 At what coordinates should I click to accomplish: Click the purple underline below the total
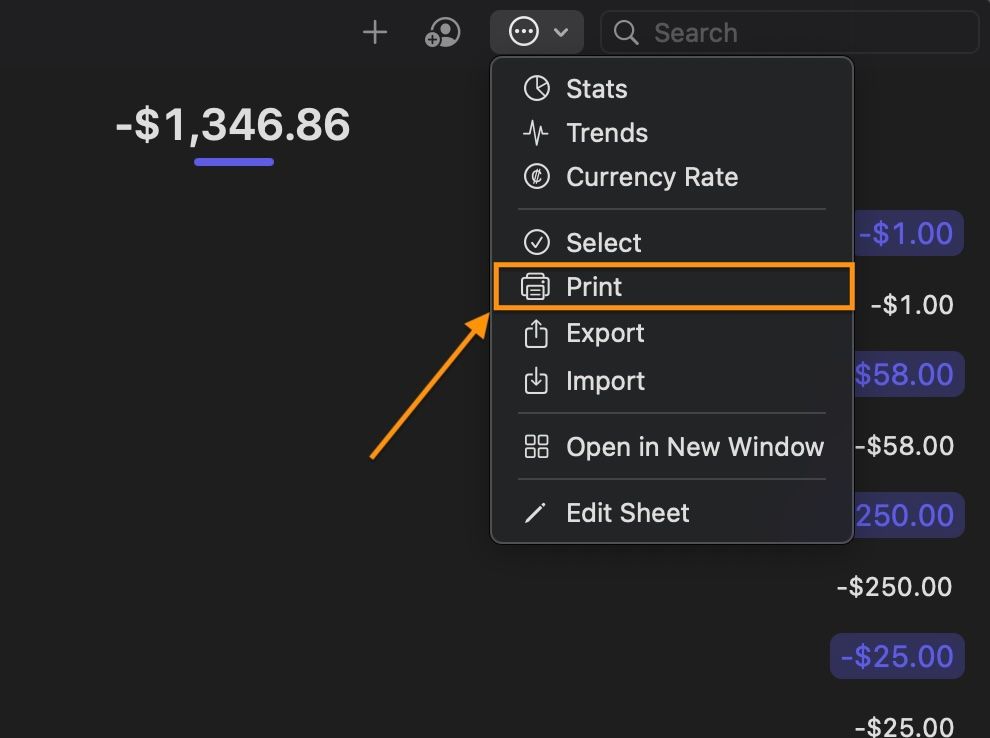[234, 161]
